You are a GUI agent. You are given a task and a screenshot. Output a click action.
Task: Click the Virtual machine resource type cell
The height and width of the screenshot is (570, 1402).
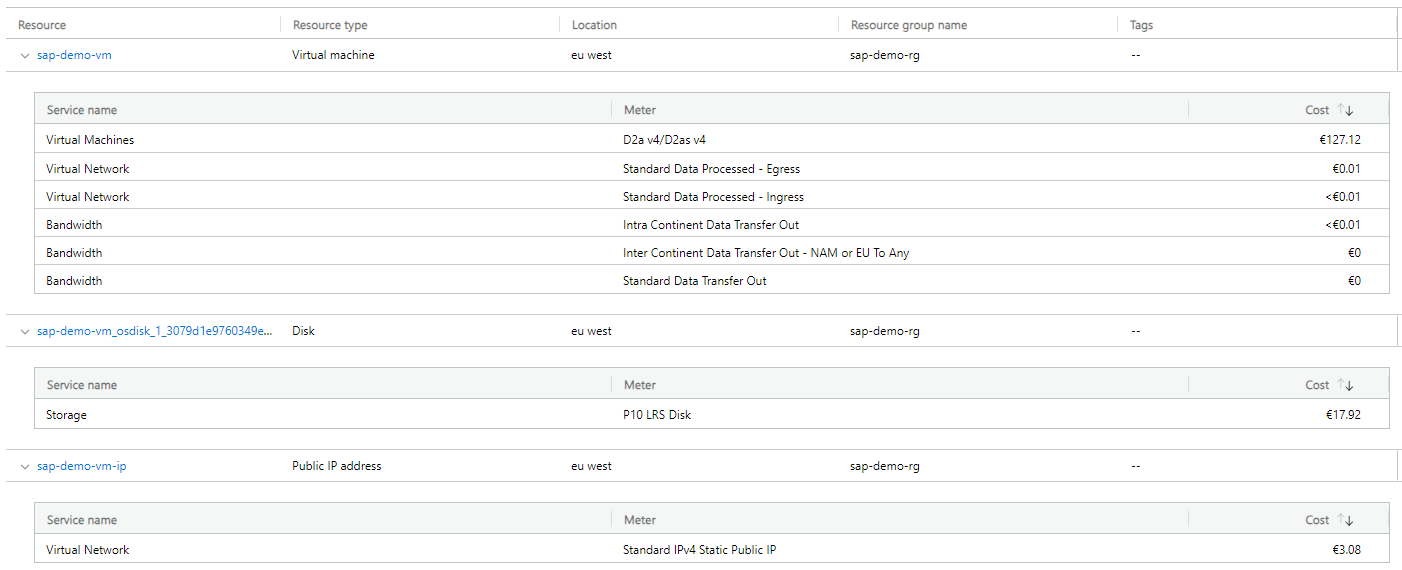coord(333,55)
